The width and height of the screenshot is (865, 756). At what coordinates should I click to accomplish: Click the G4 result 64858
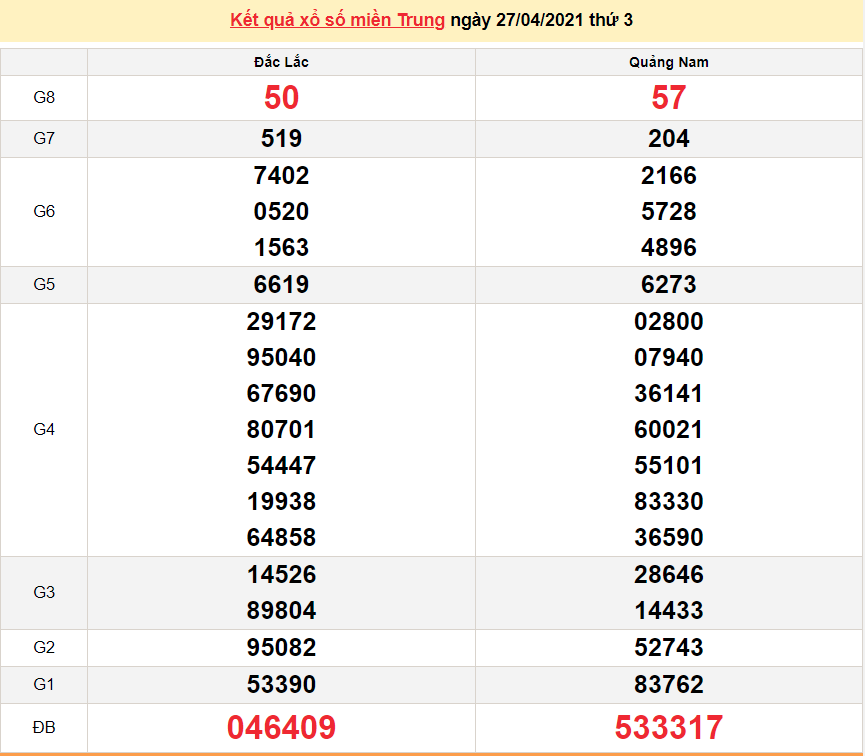point(281,537)
